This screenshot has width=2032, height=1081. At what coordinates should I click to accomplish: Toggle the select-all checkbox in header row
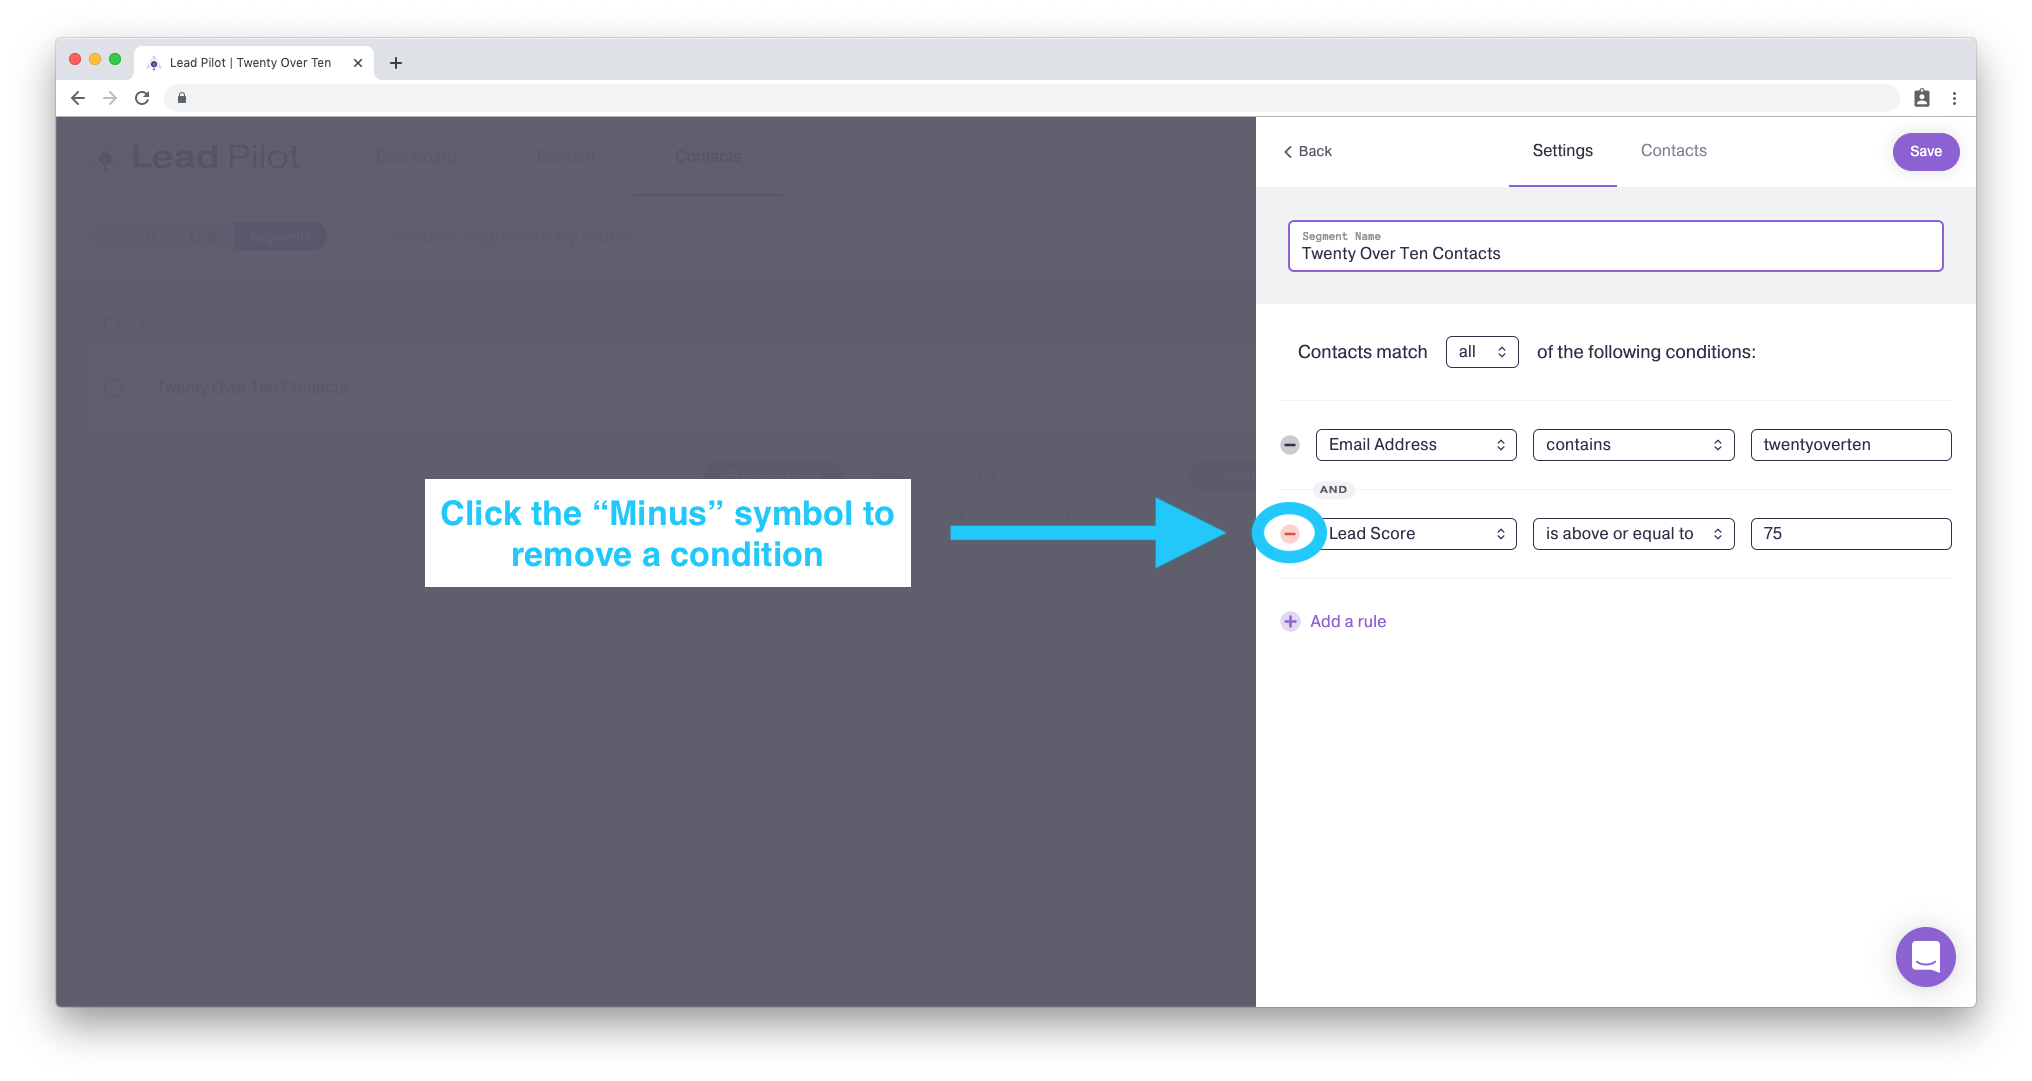pos(112,324)
